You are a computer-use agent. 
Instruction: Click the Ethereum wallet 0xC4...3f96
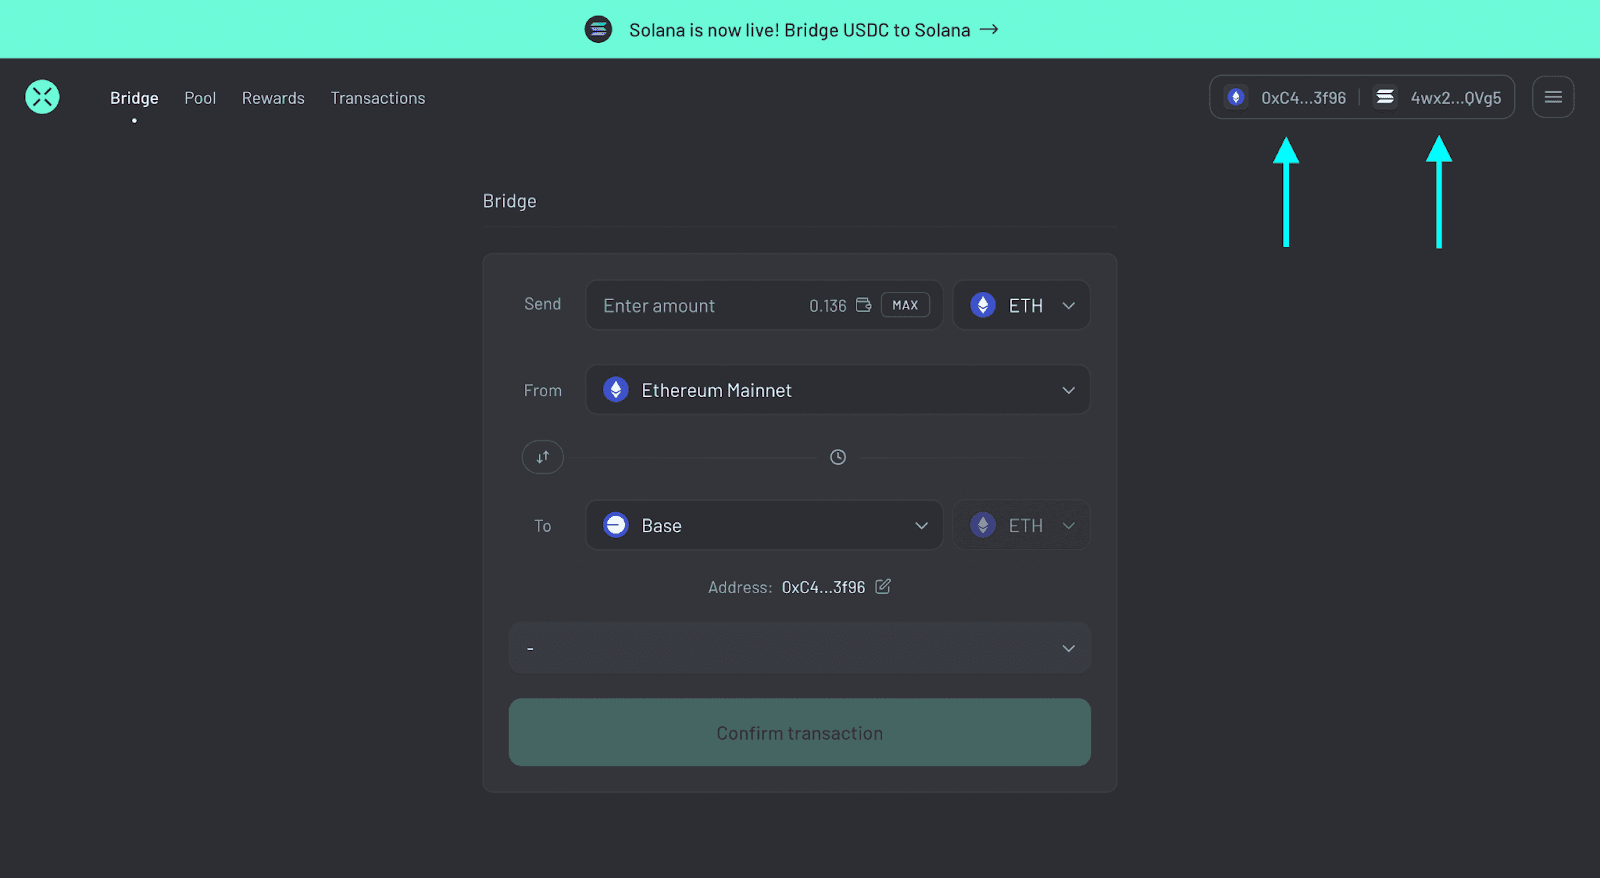point(1287,97)
